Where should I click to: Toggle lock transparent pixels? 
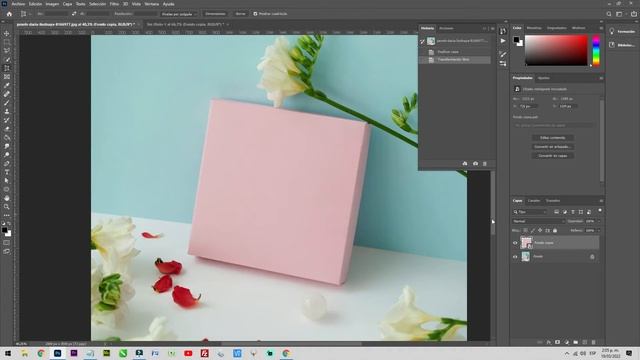(526, 231)
